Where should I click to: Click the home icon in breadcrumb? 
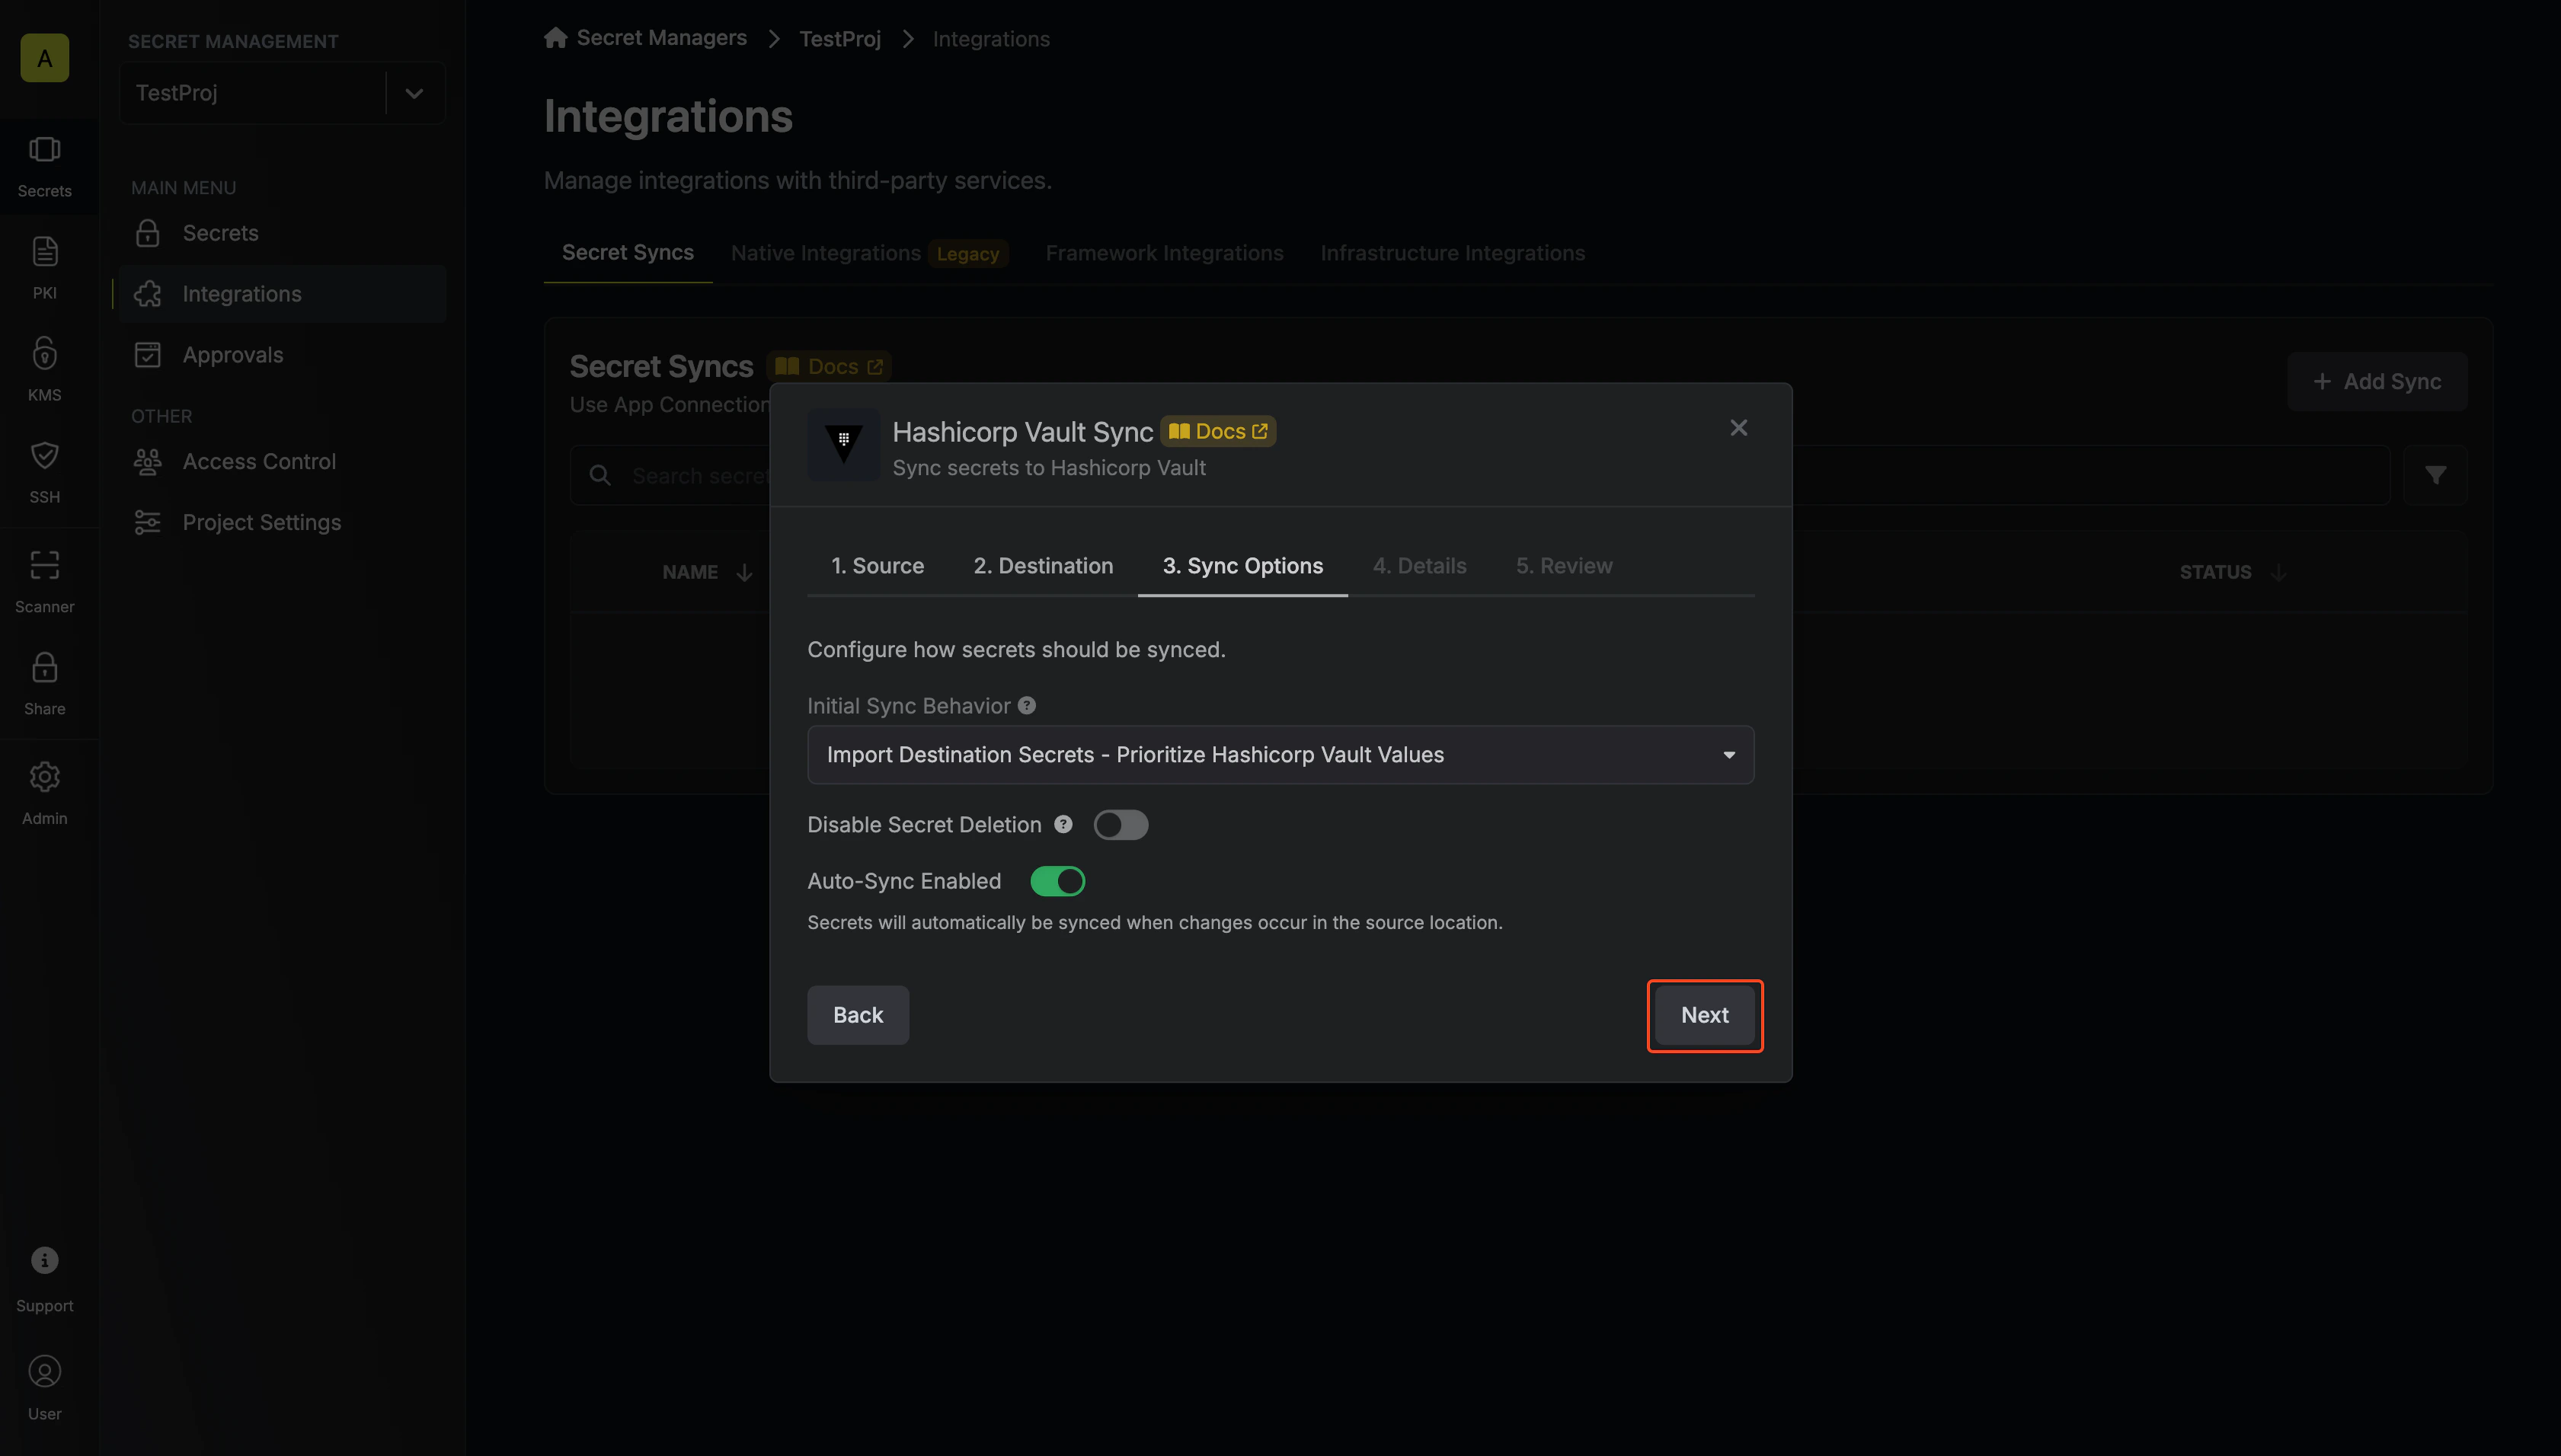coord(556,38)
